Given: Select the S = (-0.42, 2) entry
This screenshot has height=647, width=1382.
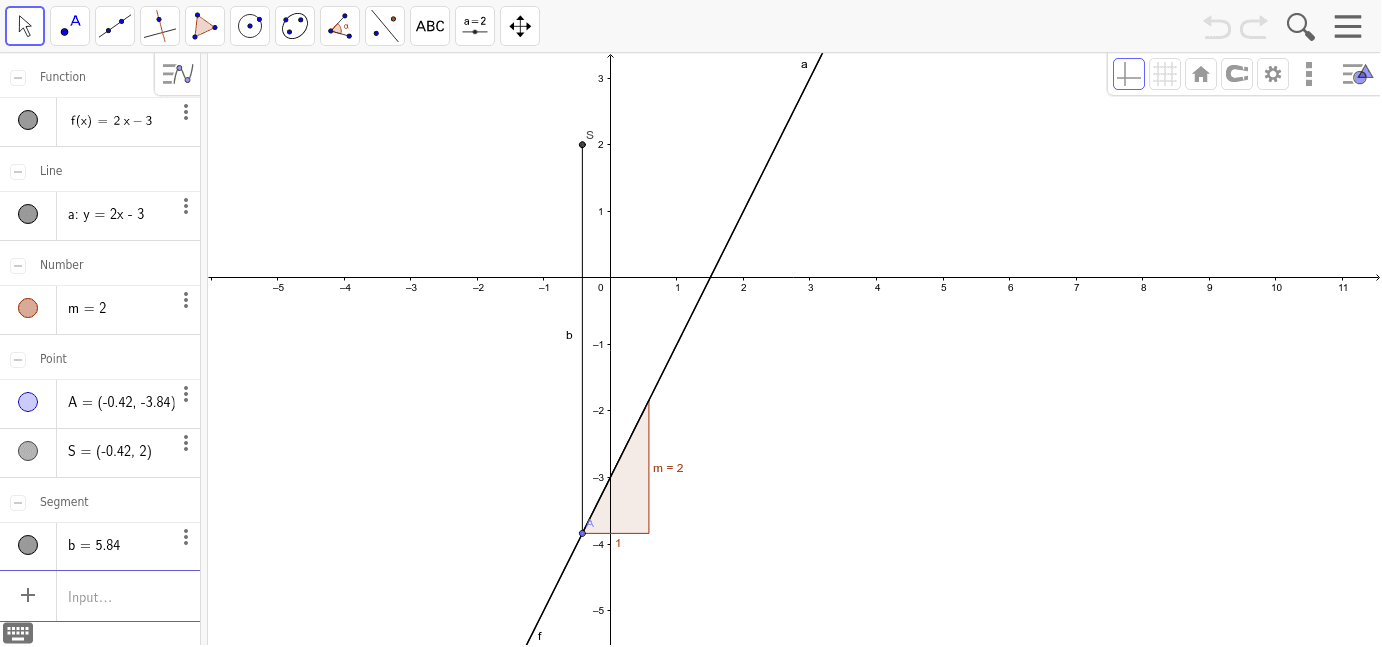Looking at the screenshot, I should (110, 451).
